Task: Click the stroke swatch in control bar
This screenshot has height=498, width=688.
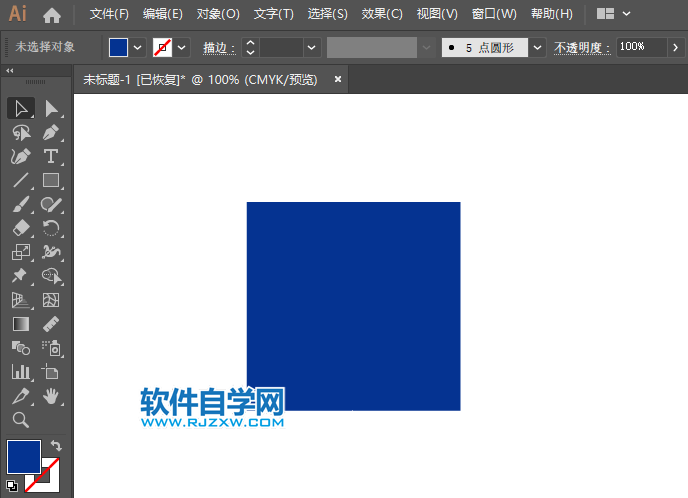Action: pos(162,47)
